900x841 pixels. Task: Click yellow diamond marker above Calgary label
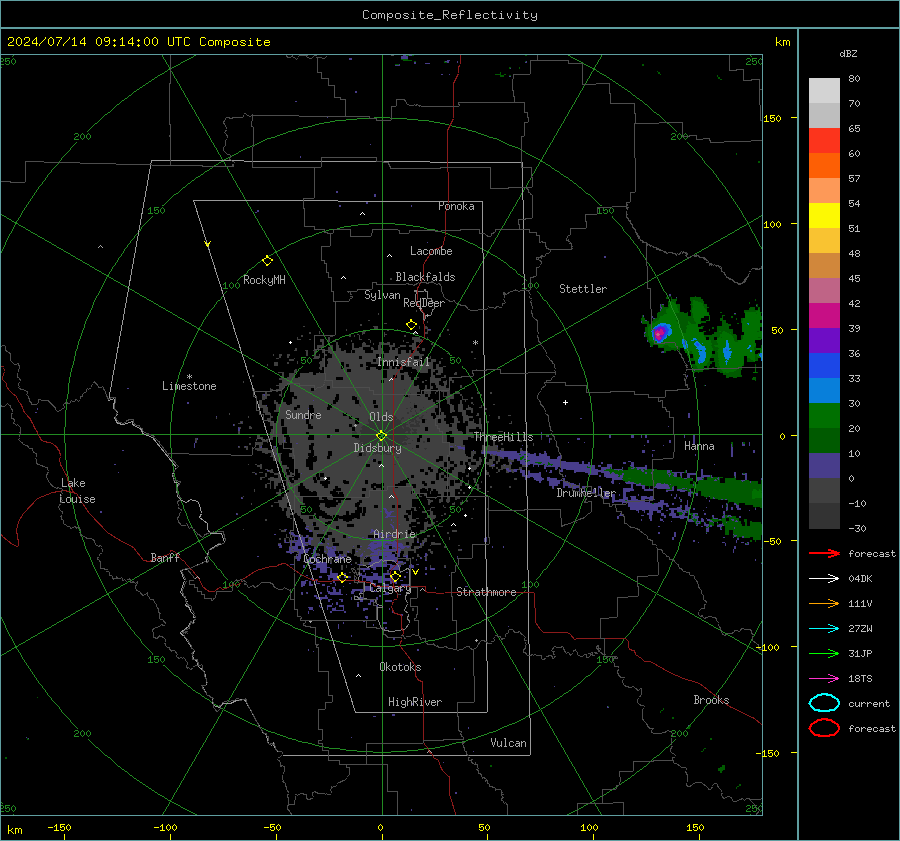point(395,576)
